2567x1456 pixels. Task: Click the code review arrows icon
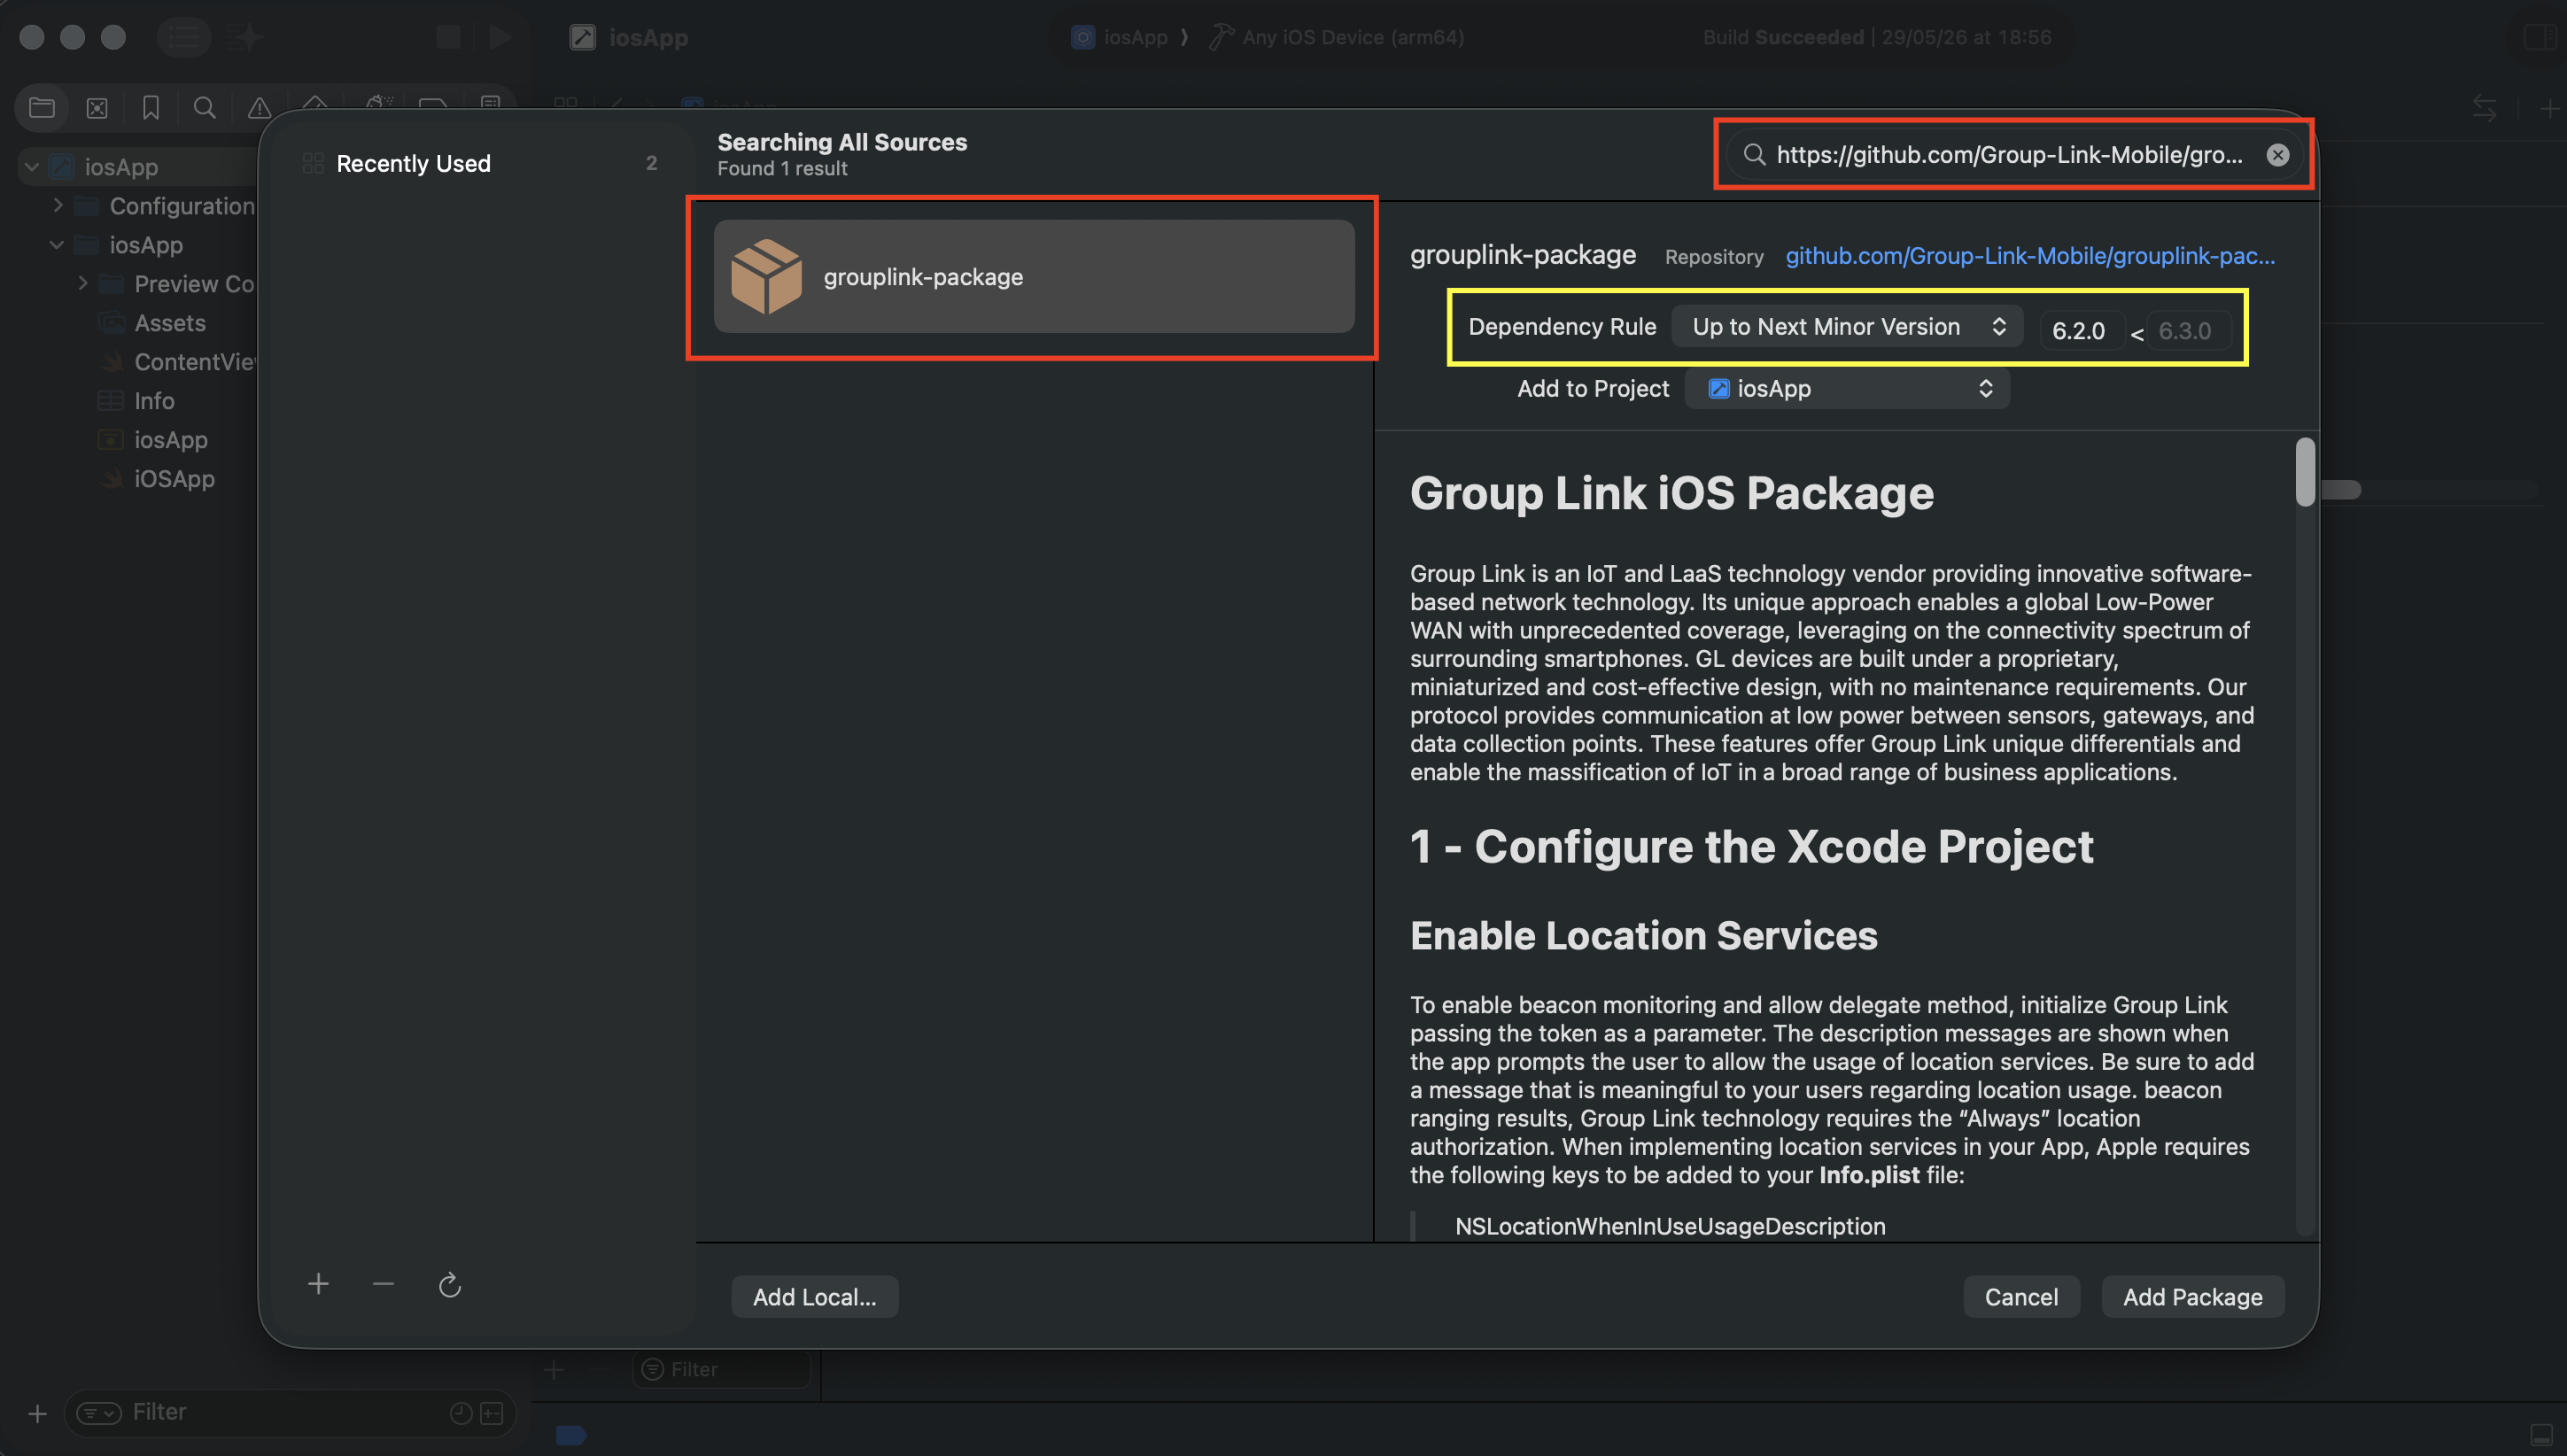coord(2485,108)
